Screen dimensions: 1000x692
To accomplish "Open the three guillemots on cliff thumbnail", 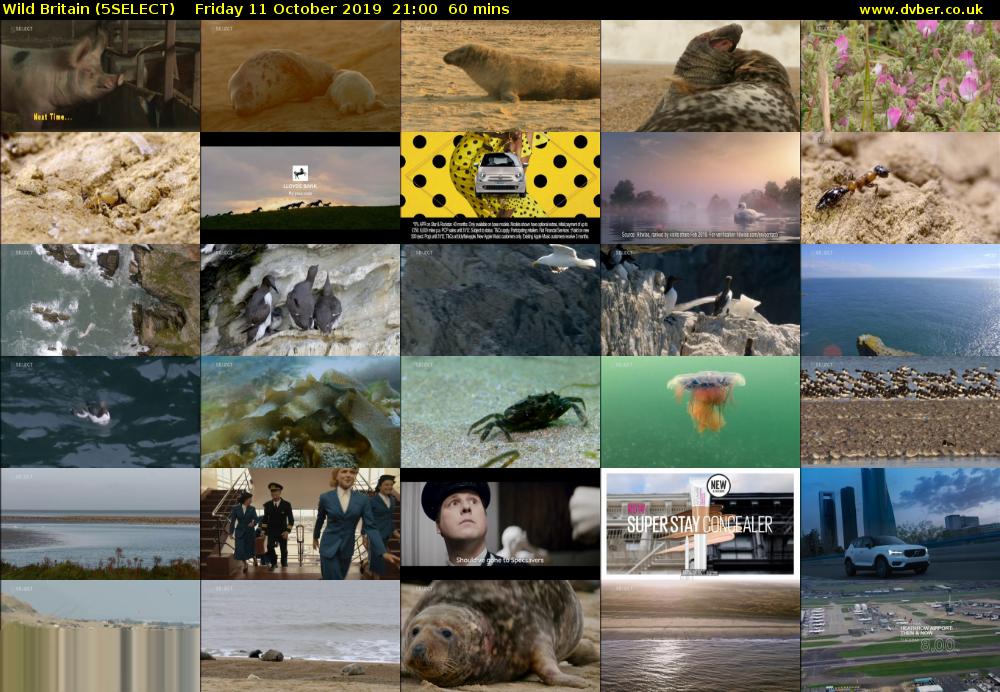I will tap(300, 300).
